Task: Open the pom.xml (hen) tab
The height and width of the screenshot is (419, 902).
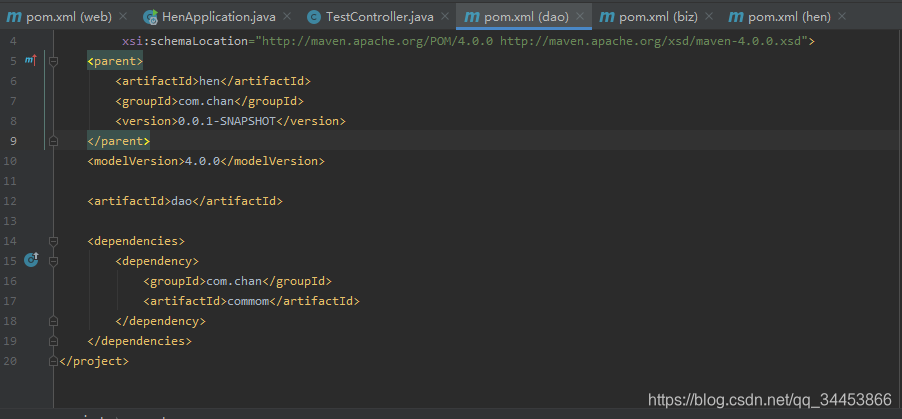Action: point(789,17)
